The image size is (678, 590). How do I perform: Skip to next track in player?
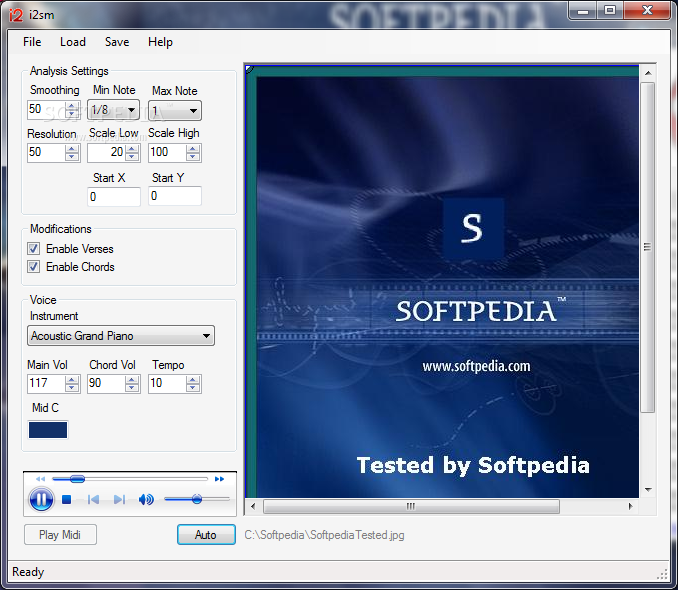(119, 500)
